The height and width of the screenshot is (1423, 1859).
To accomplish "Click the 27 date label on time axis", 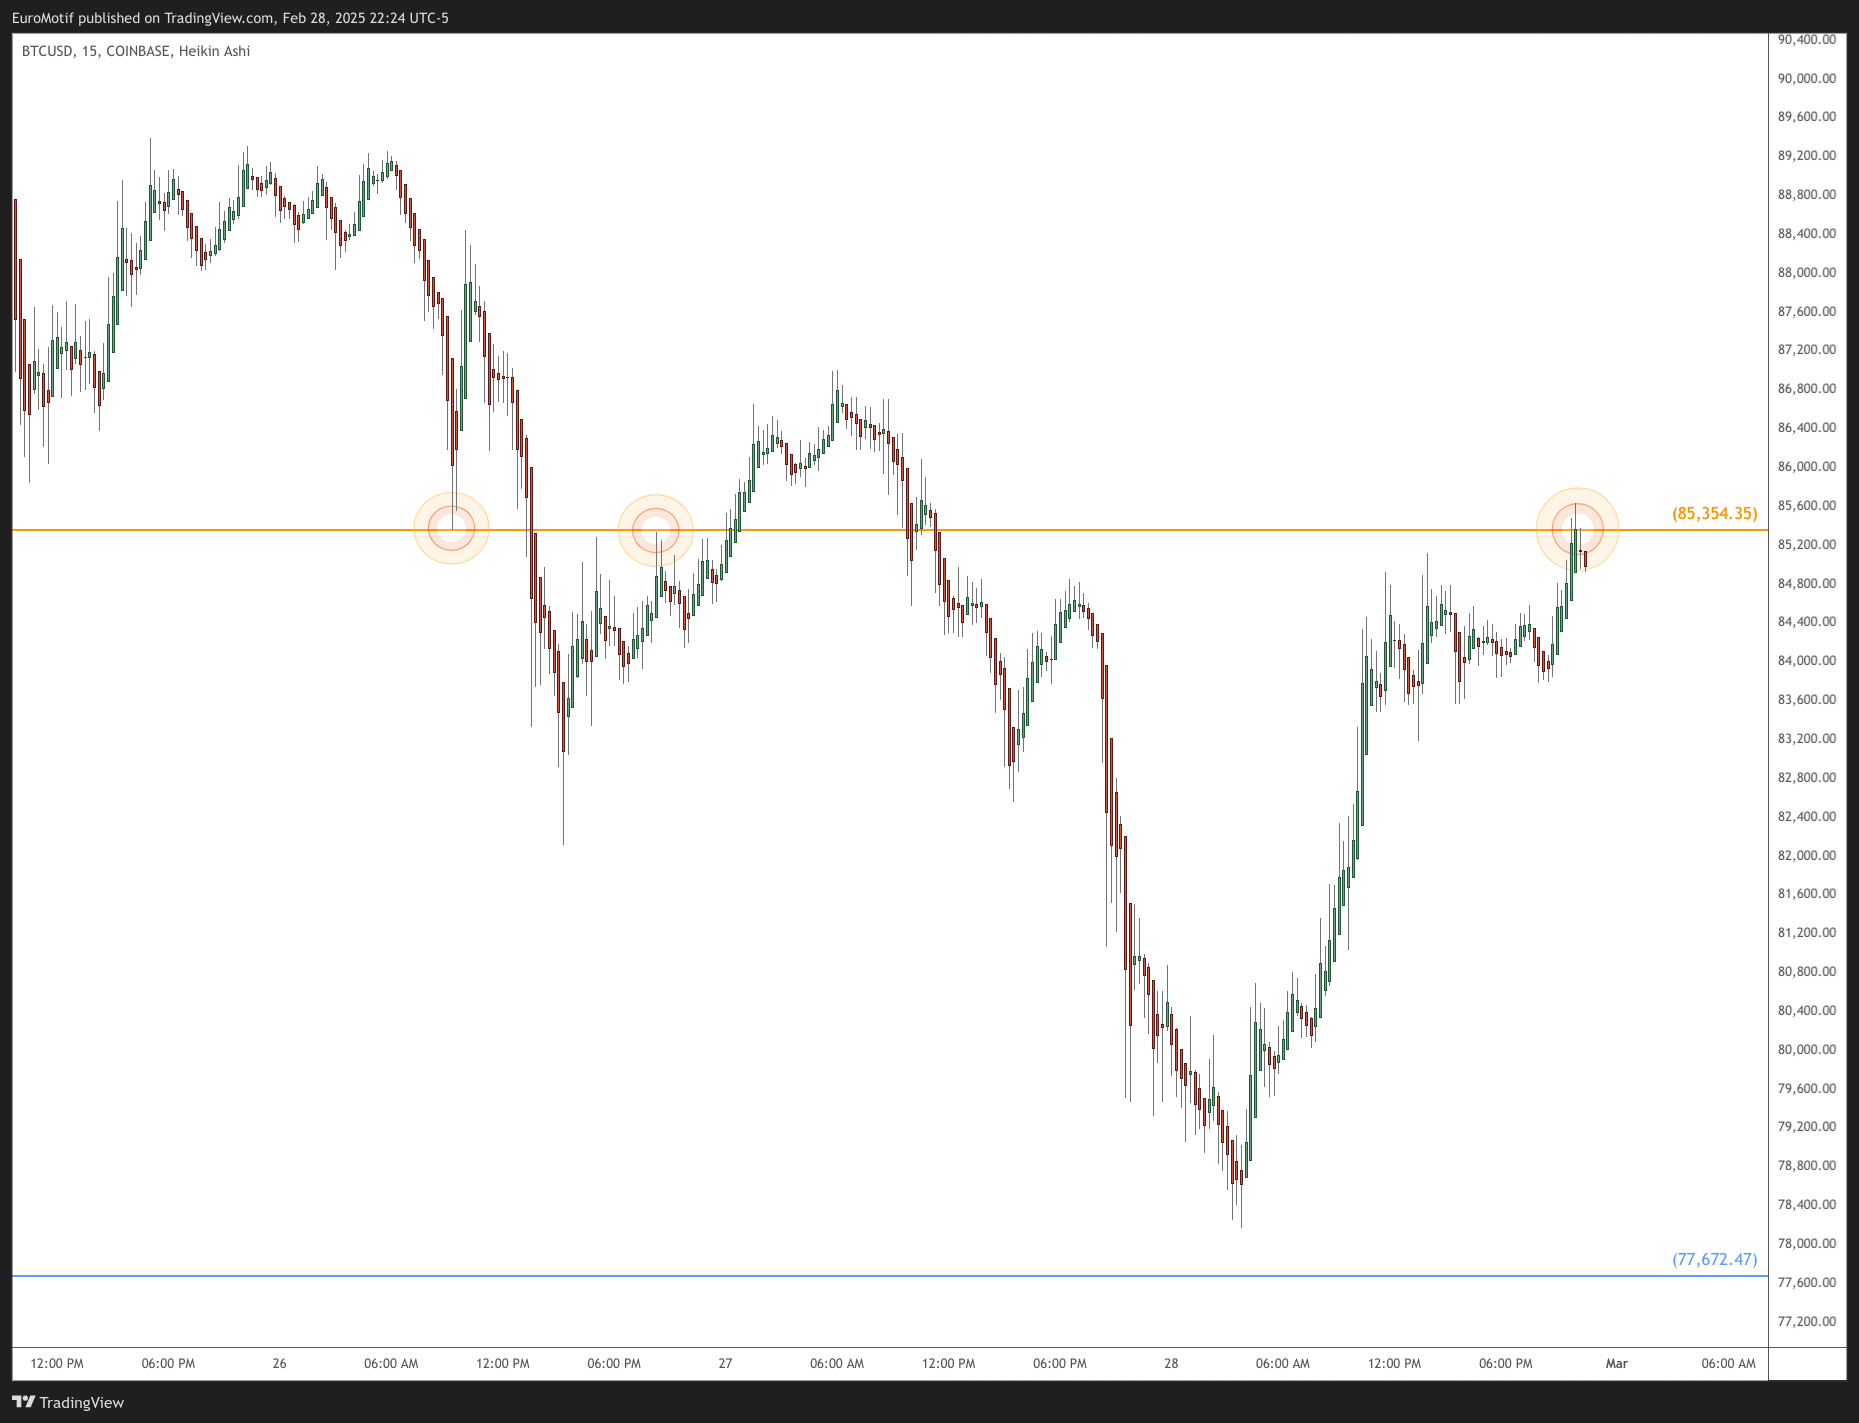I will (x=725, y=1363).
